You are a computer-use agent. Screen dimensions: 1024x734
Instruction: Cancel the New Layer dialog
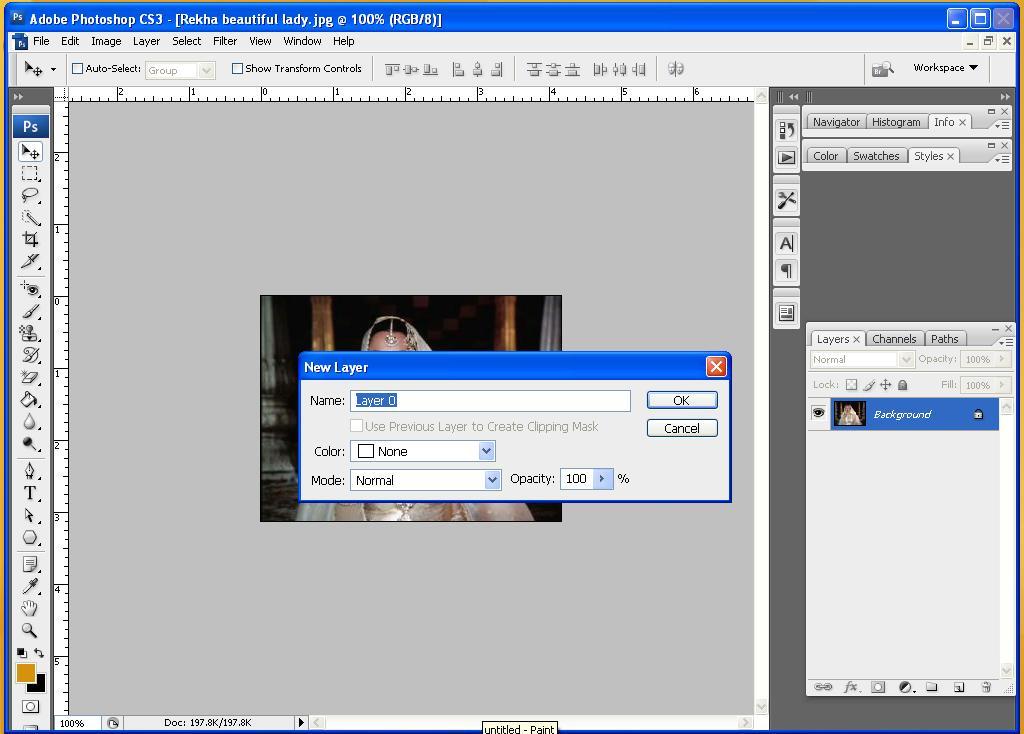682,427
